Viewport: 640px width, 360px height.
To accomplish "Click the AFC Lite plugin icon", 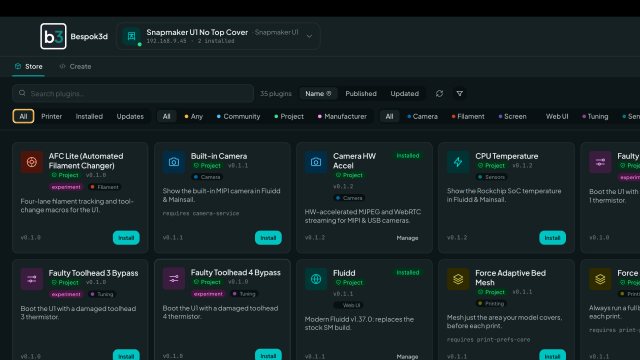I will 31,162.
